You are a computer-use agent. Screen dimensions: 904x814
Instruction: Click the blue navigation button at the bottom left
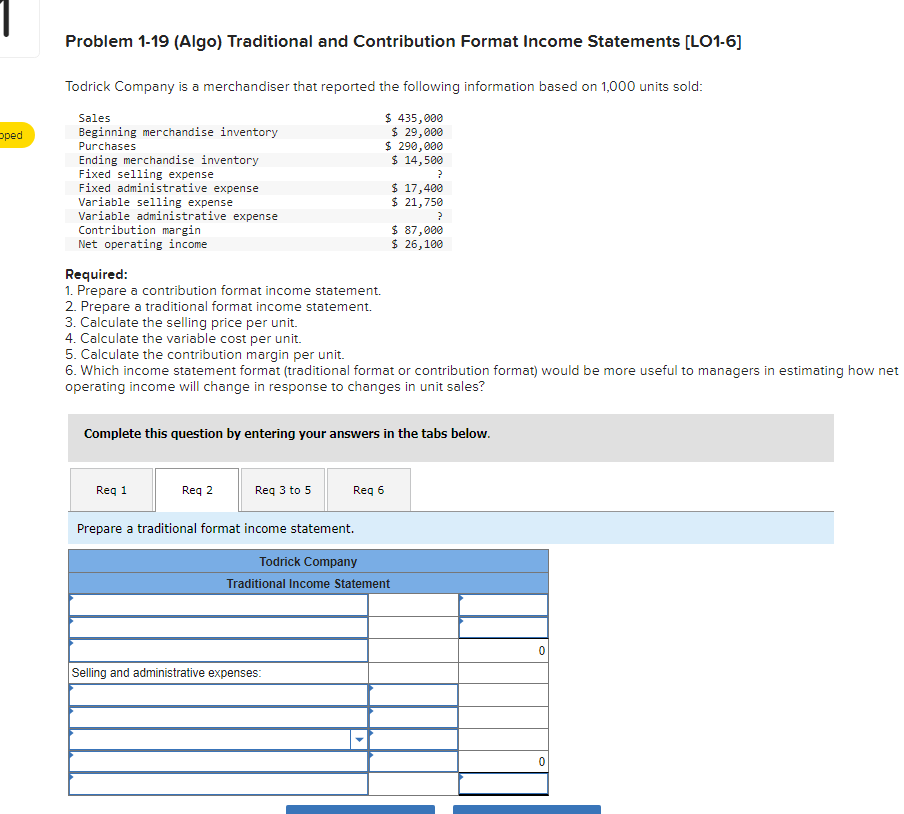pos(360,809)
